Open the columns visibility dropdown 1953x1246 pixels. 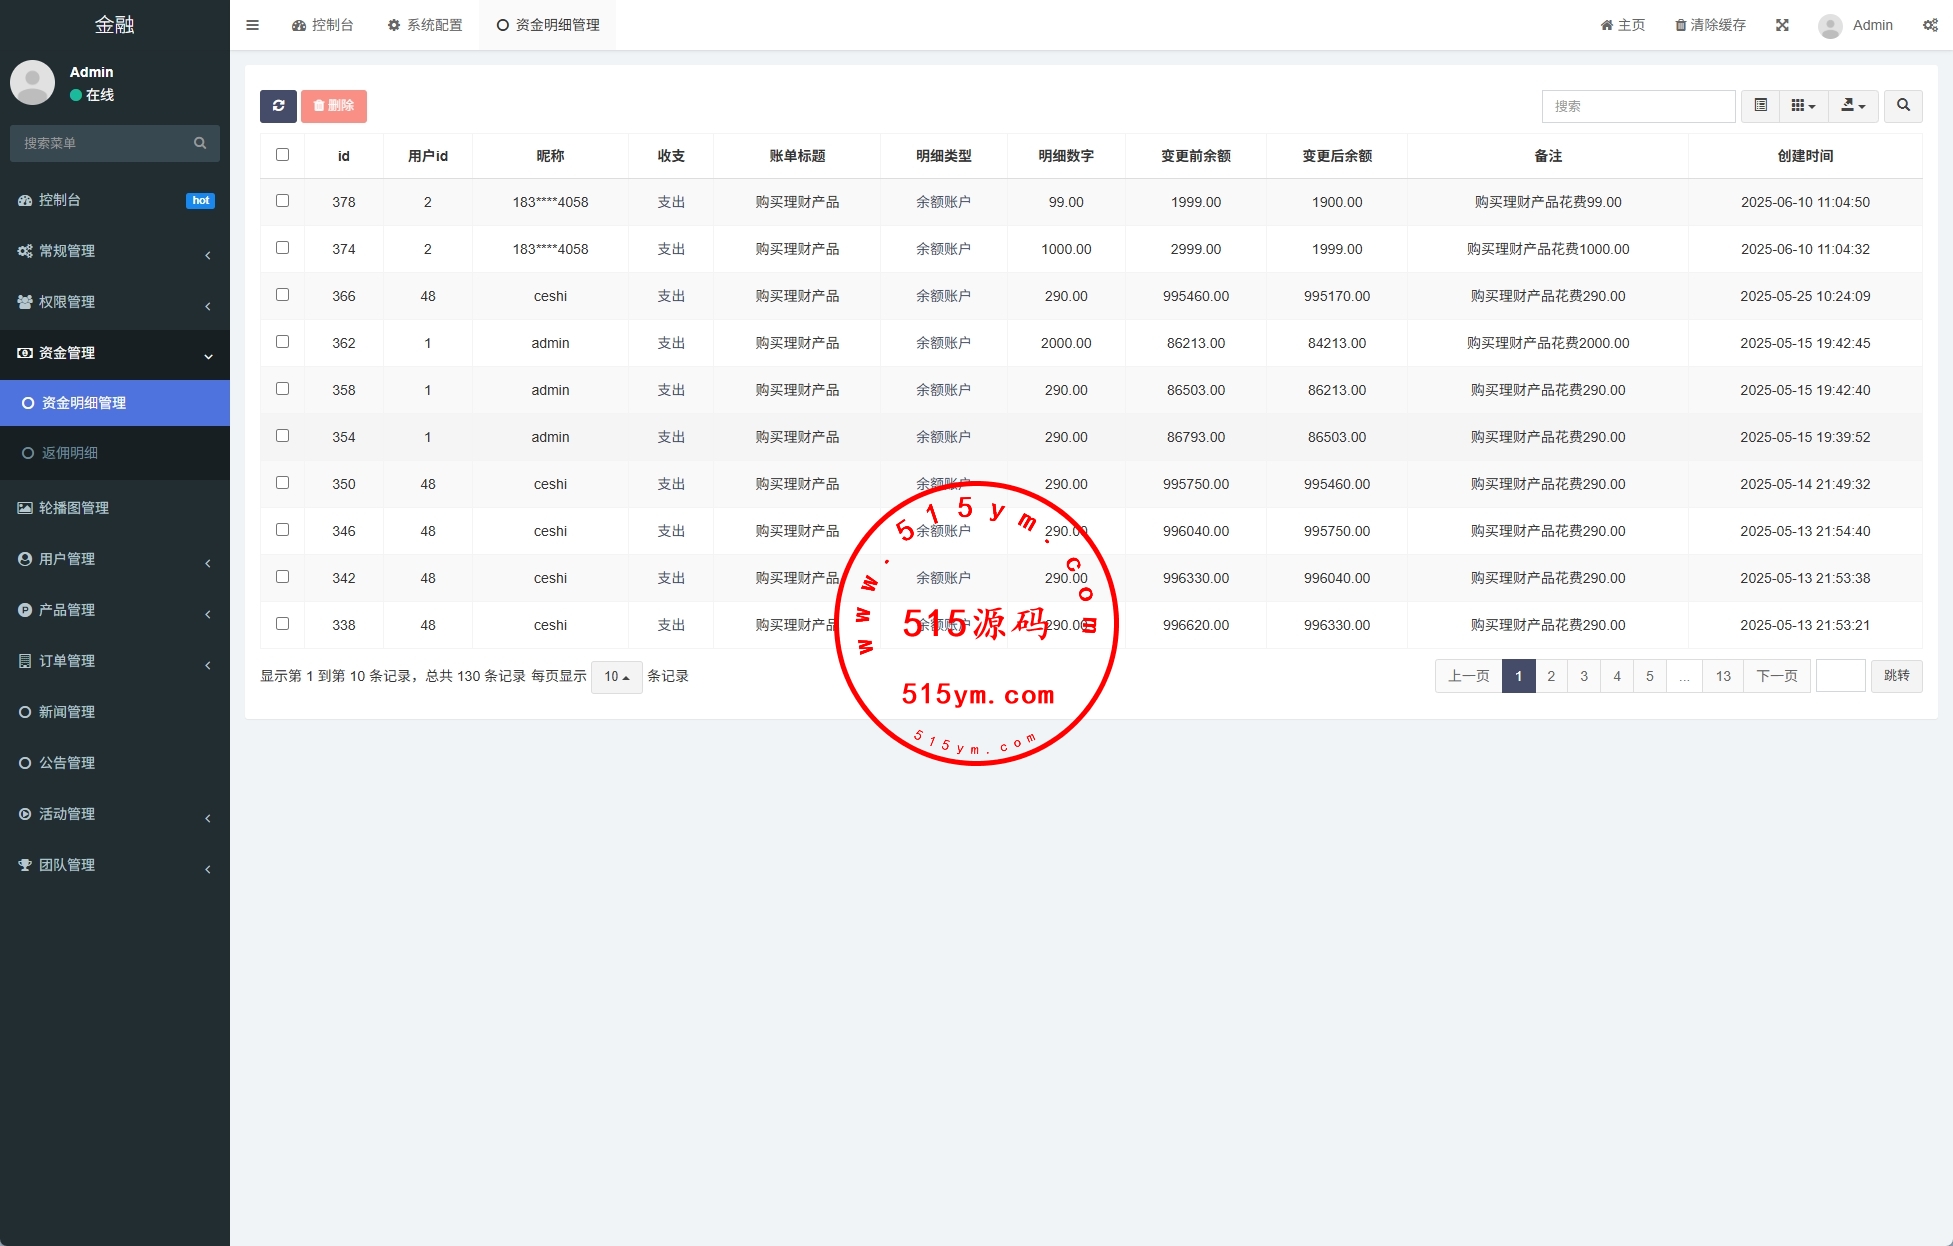[x=1803, y=106]
